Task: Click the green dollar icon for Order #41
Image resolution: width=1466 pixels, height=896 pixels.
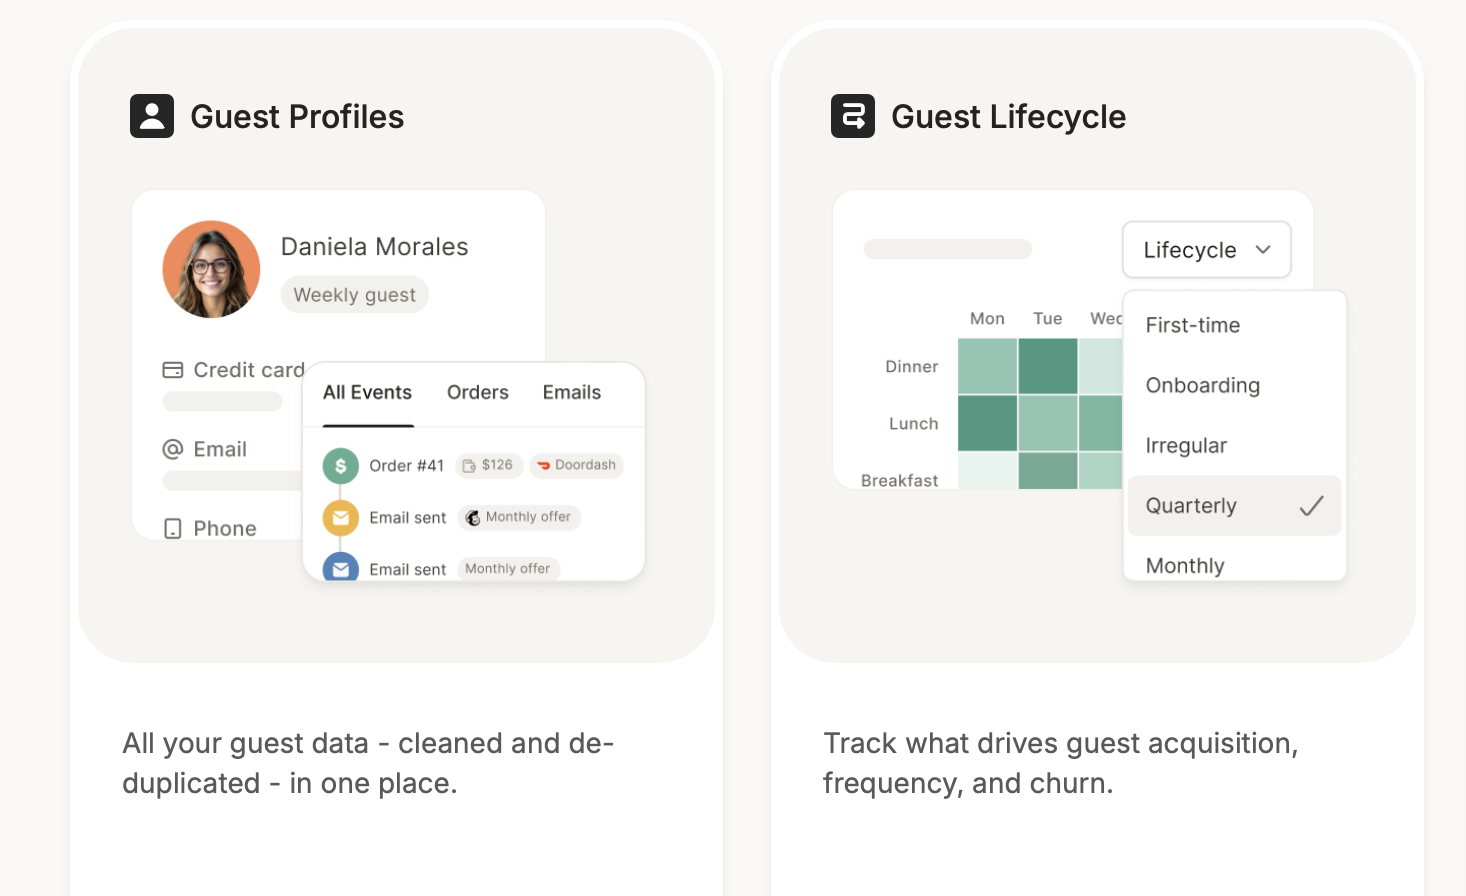Action: [x=341, y=466]
